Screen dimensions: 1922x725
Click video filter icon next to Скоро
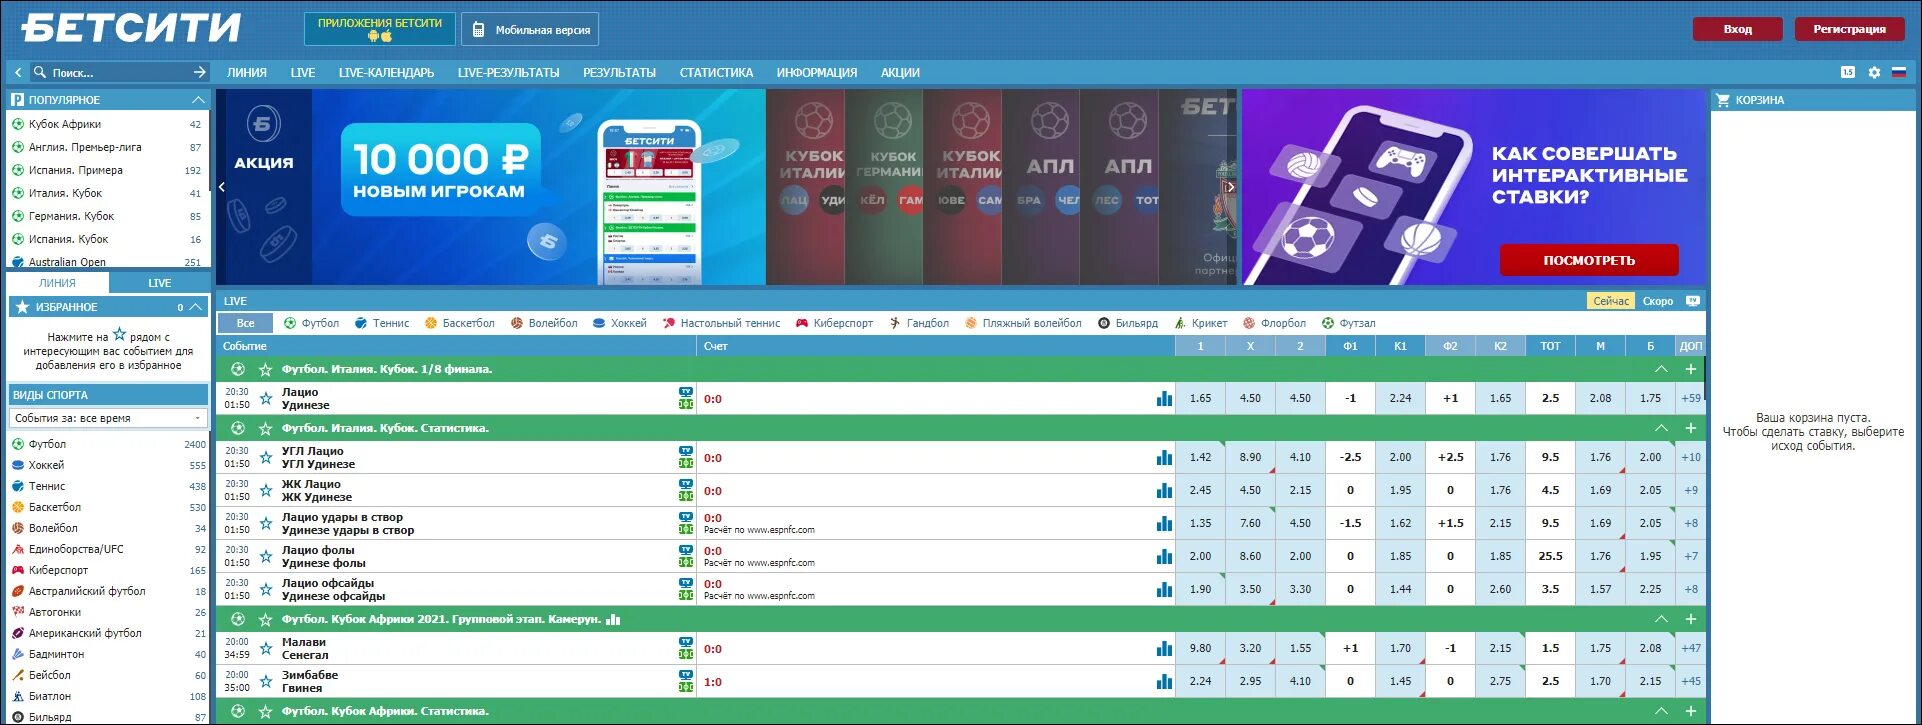click(1692, 300)
